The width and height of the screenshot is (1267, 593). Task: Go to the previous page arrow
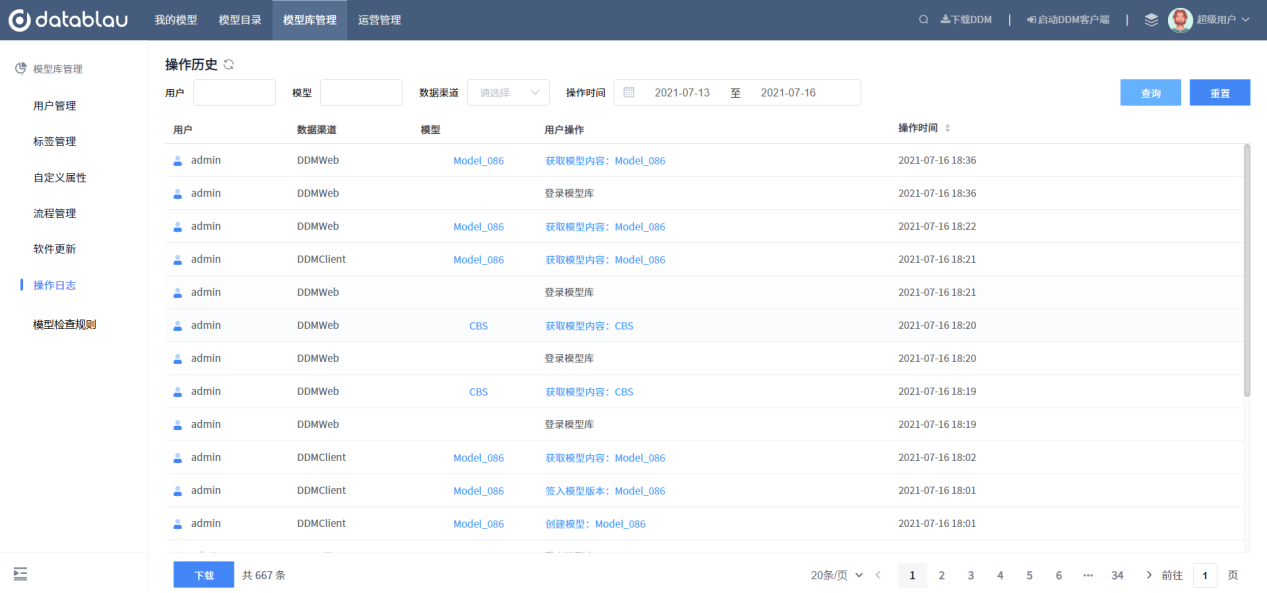click(x=878, y=576)
